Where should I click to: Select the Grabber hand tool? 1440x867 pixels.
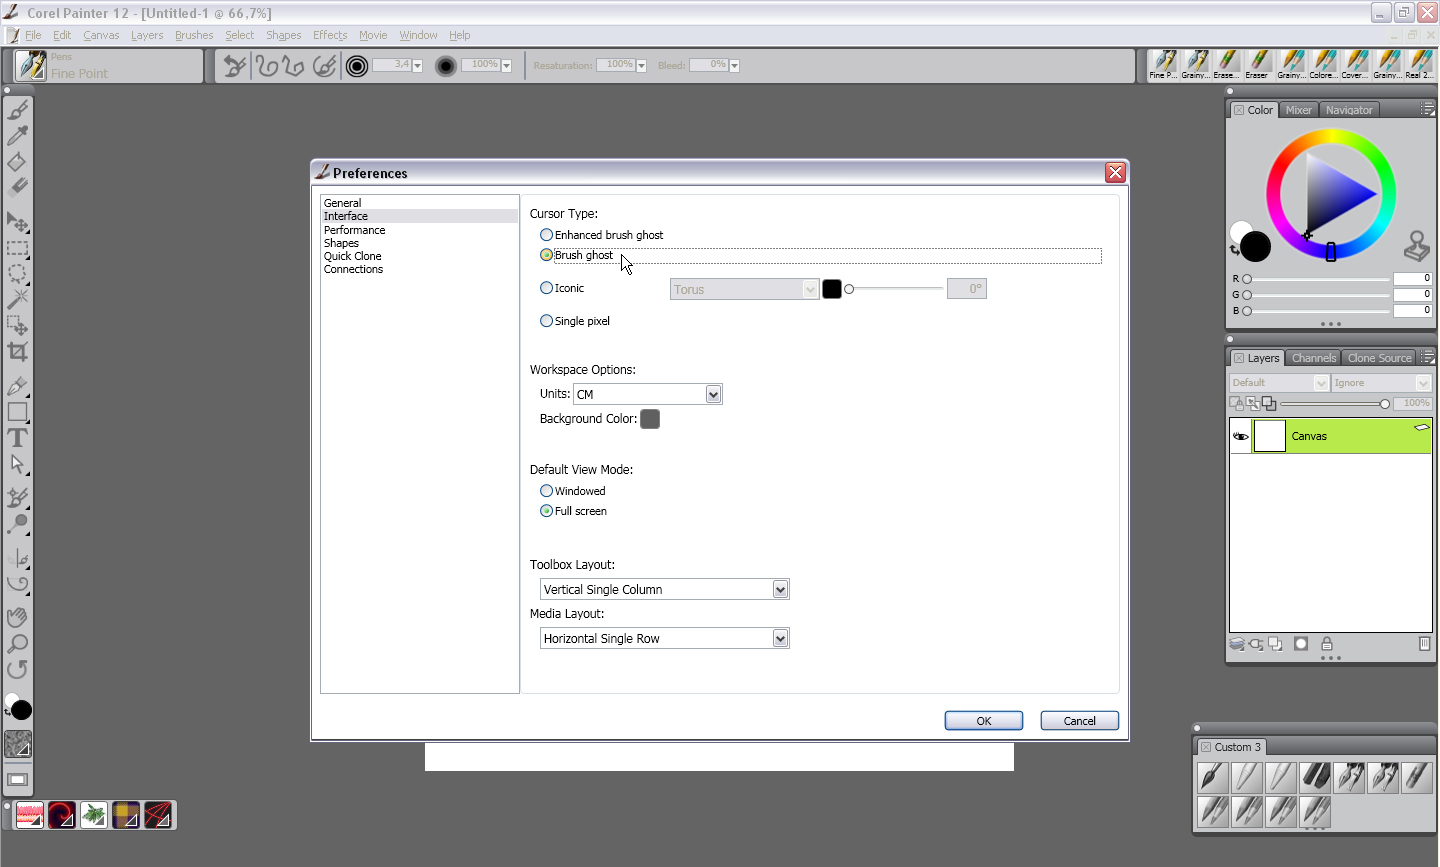pyautogui.click(x=17, y=617)
